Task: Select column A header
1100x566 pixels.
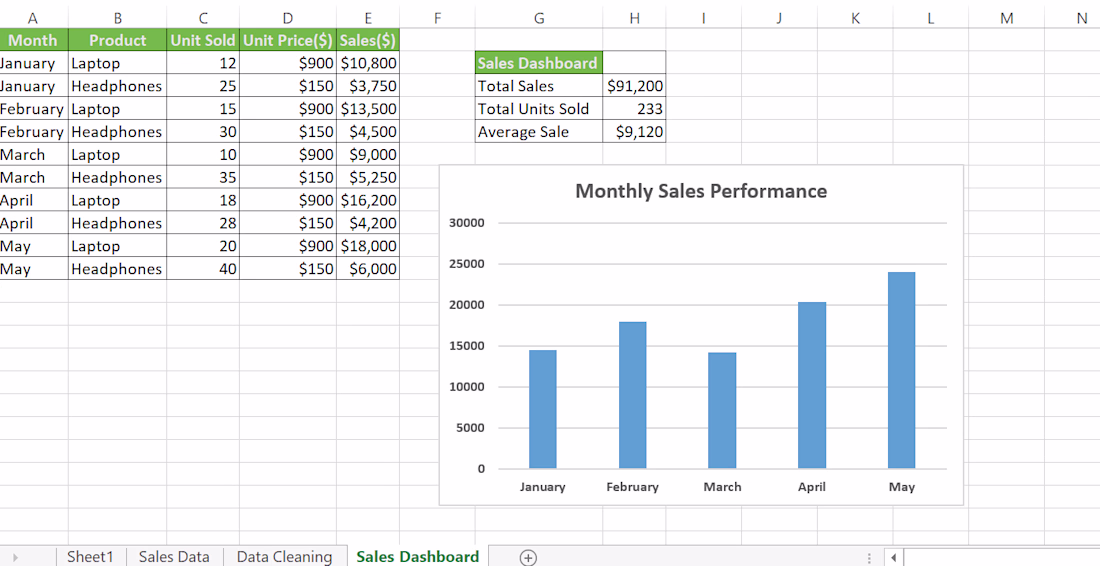Action: (x=33, y=18)
